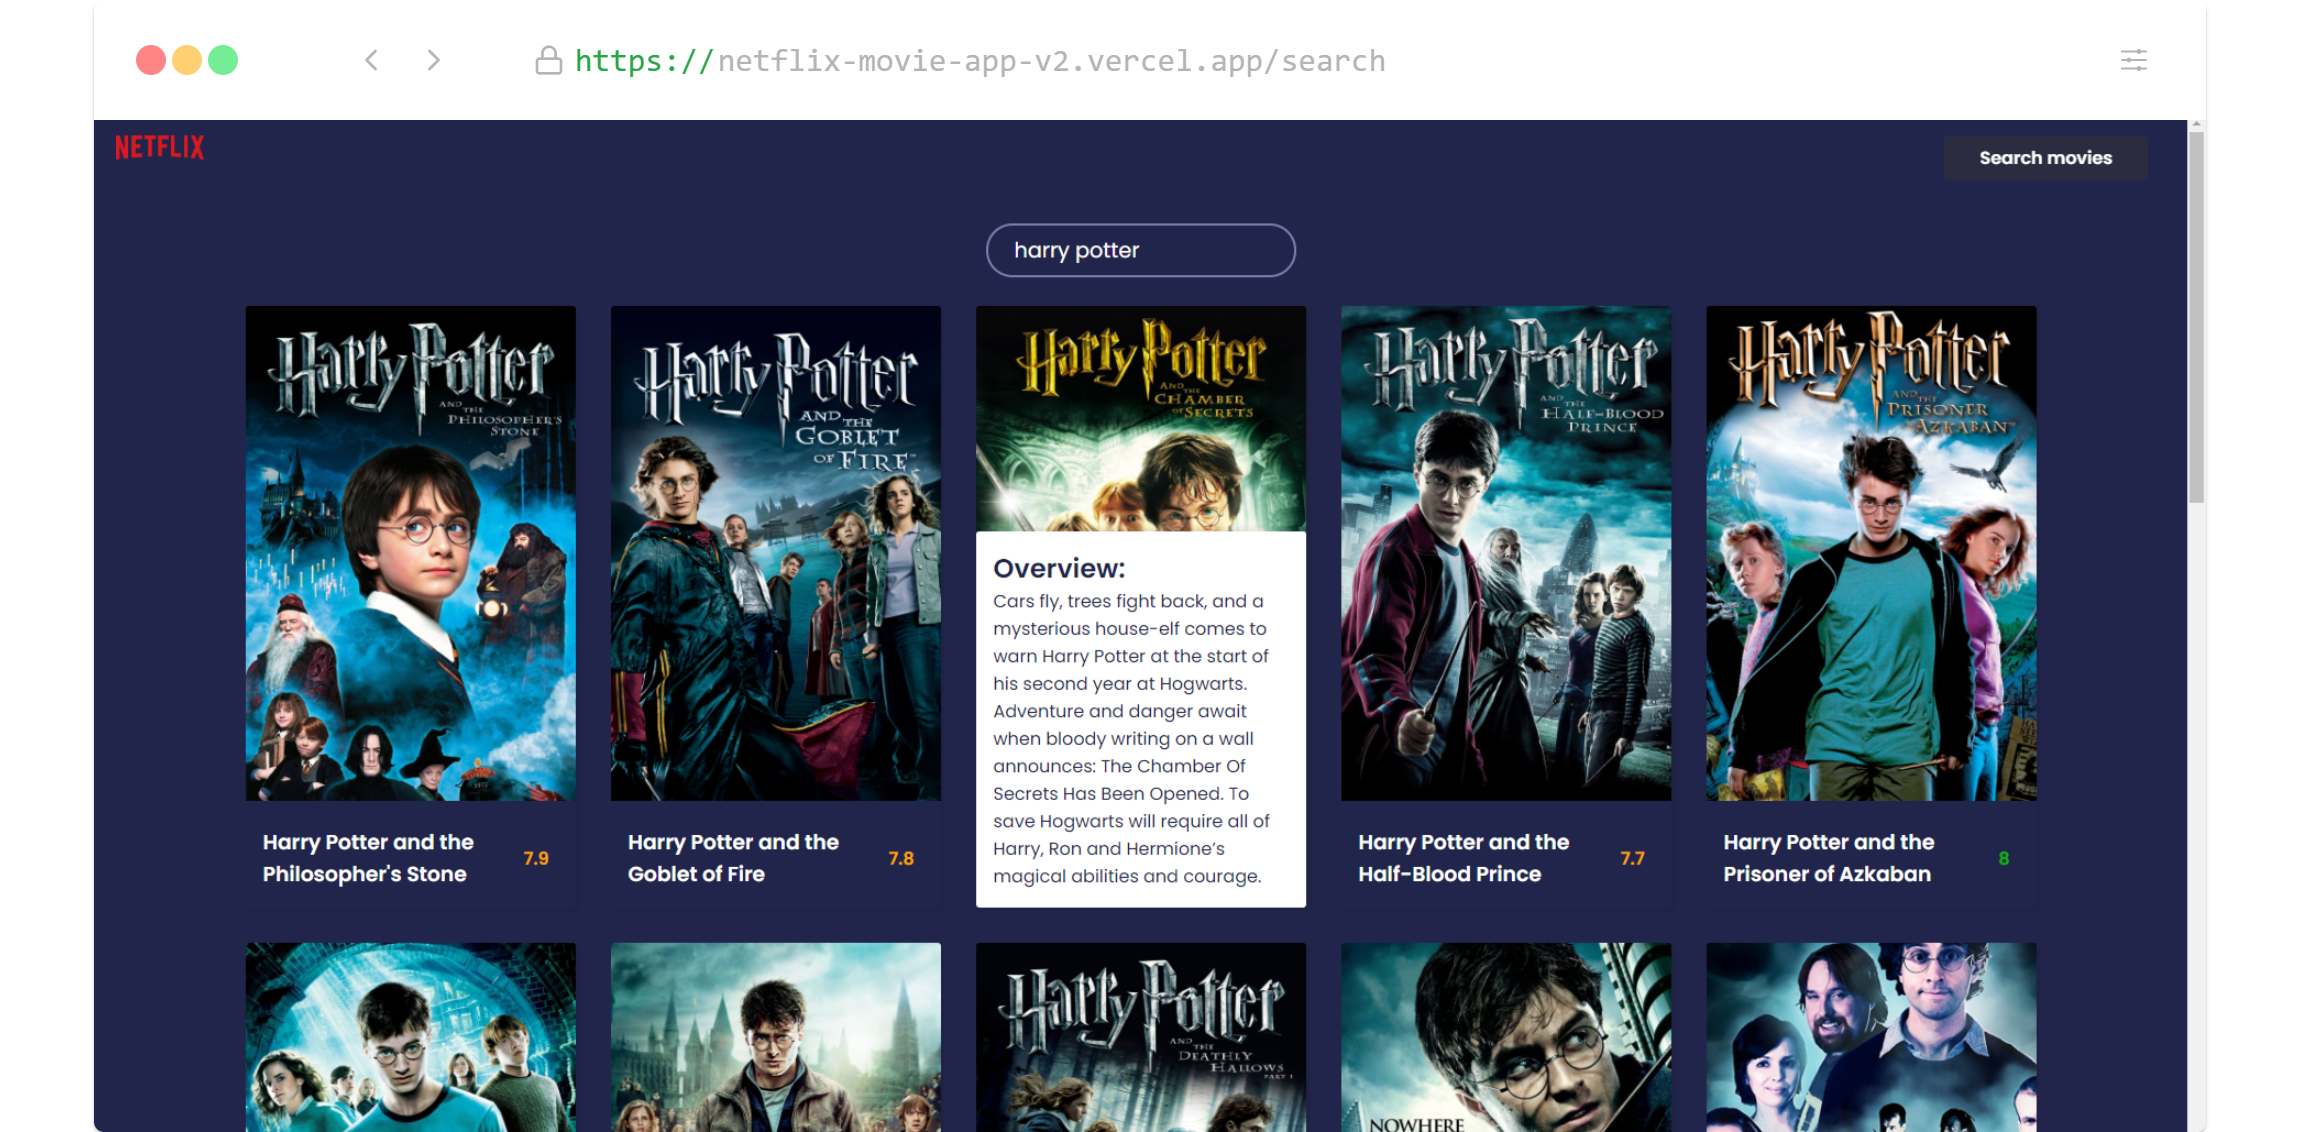This screenshot has height=1132, width=2300.
Task: Click the padlock icon in address bar
Action: 548,61
